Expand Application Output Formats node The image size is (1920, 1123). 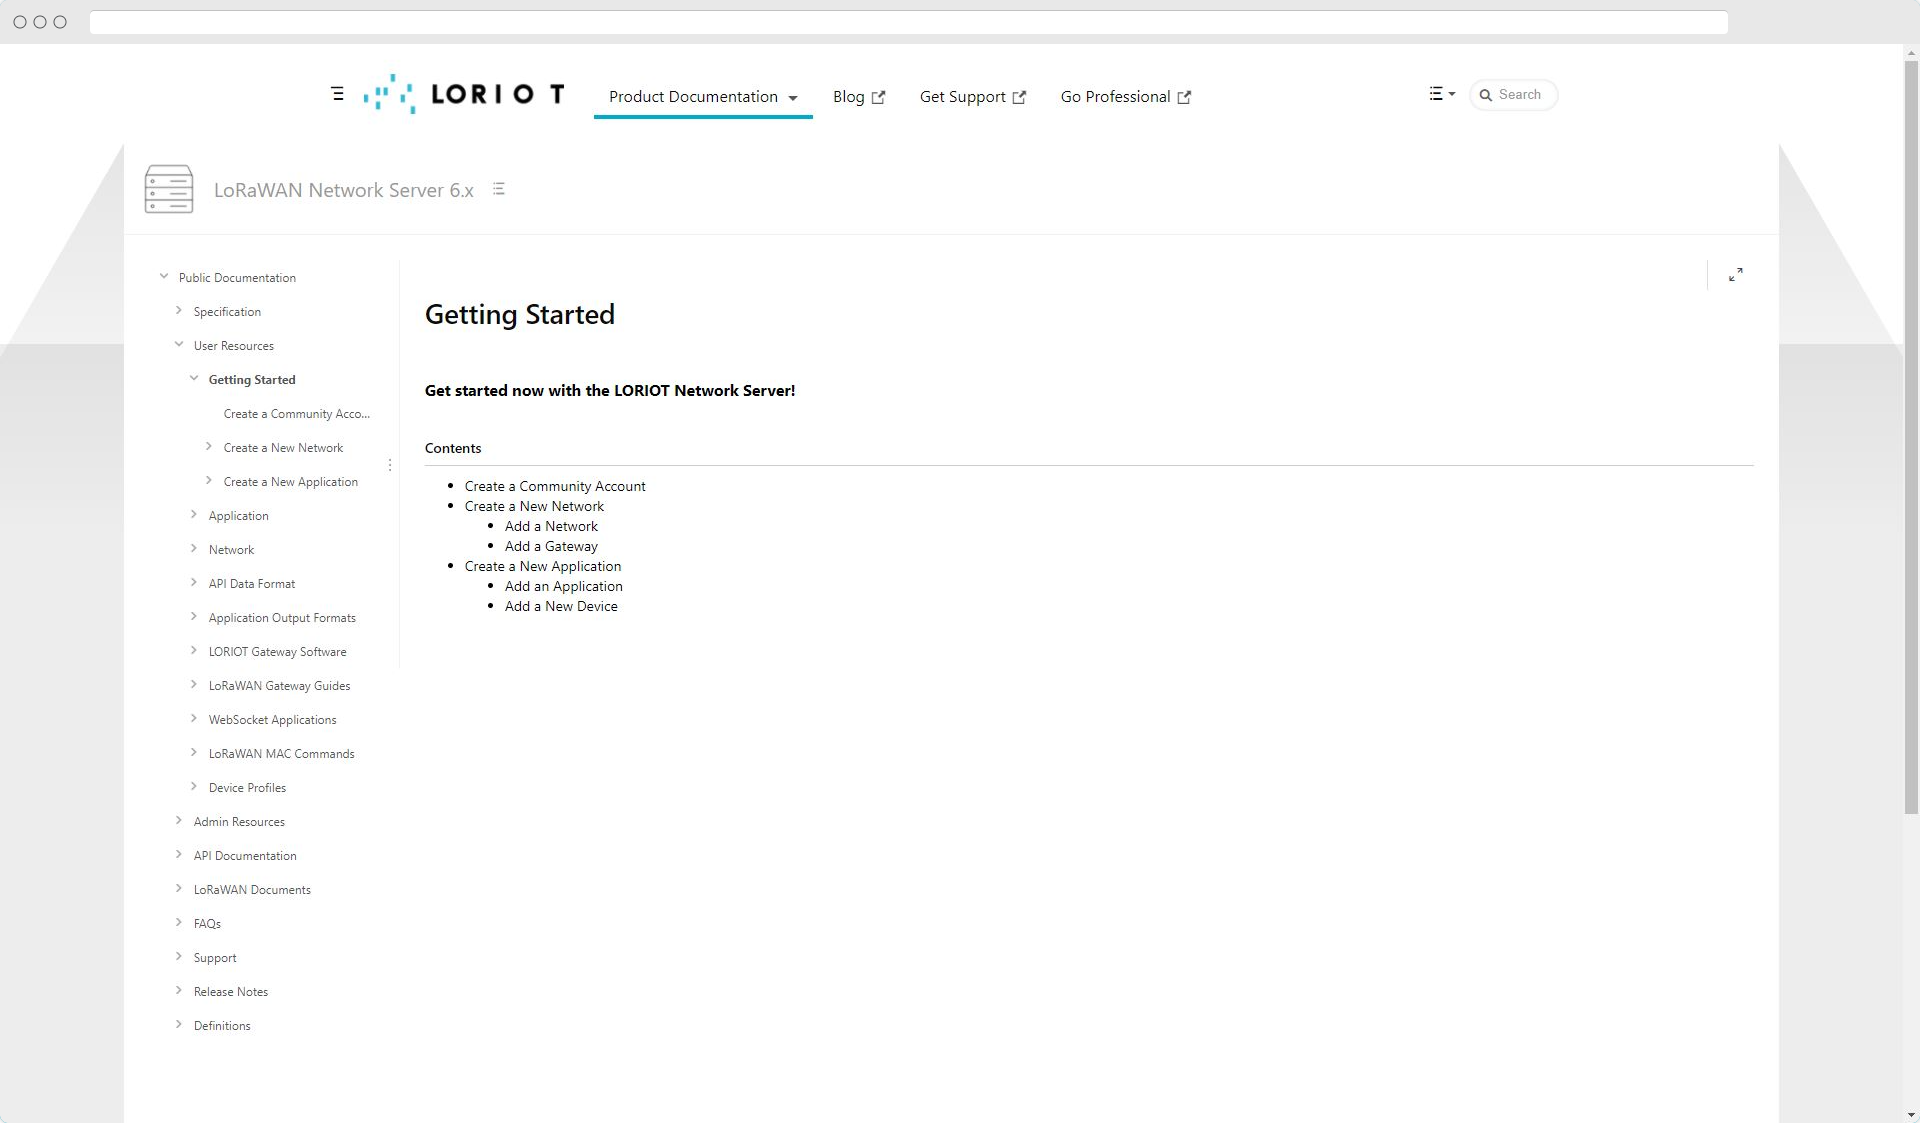(194, 617)
